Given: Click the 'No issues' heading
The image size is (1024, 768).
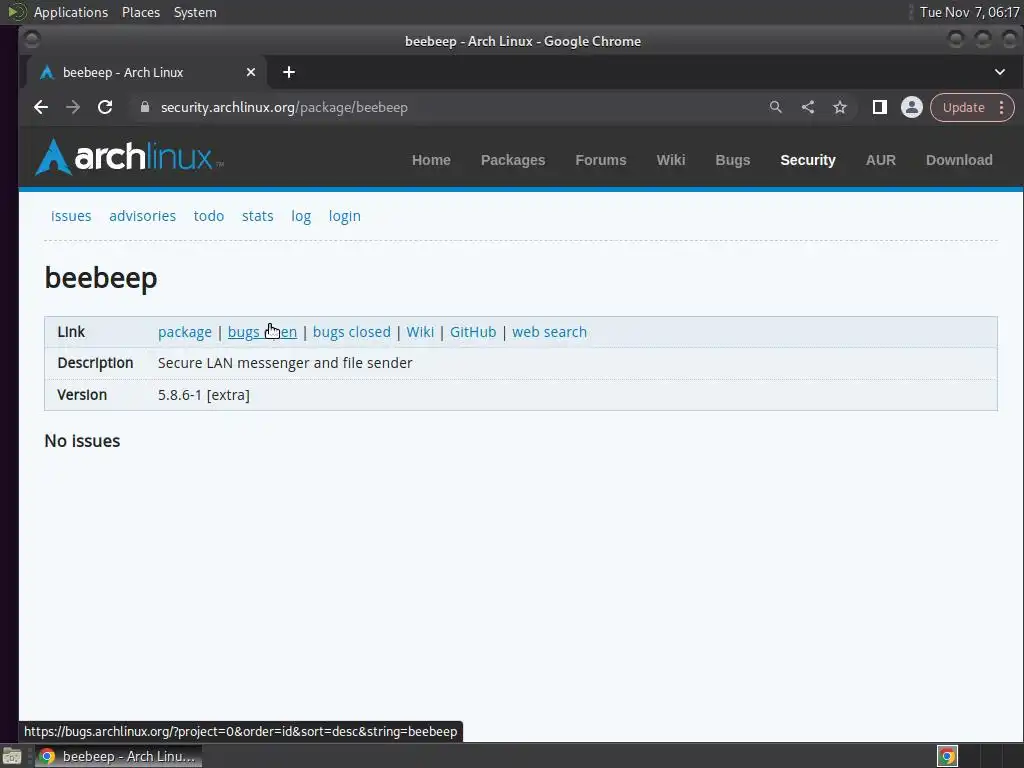Looking at the screenshot, I should click(82, 441).
